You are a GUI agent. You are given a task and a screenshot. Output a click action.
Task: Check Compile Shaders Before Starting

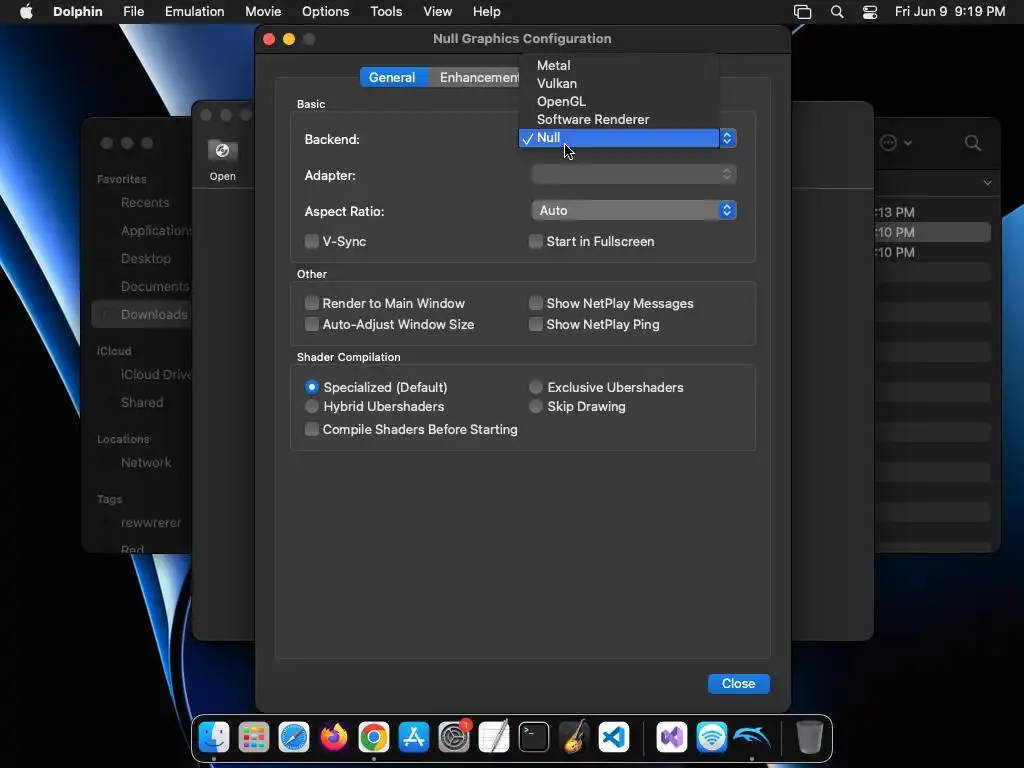pyautogui.click(x=312, y=429)
